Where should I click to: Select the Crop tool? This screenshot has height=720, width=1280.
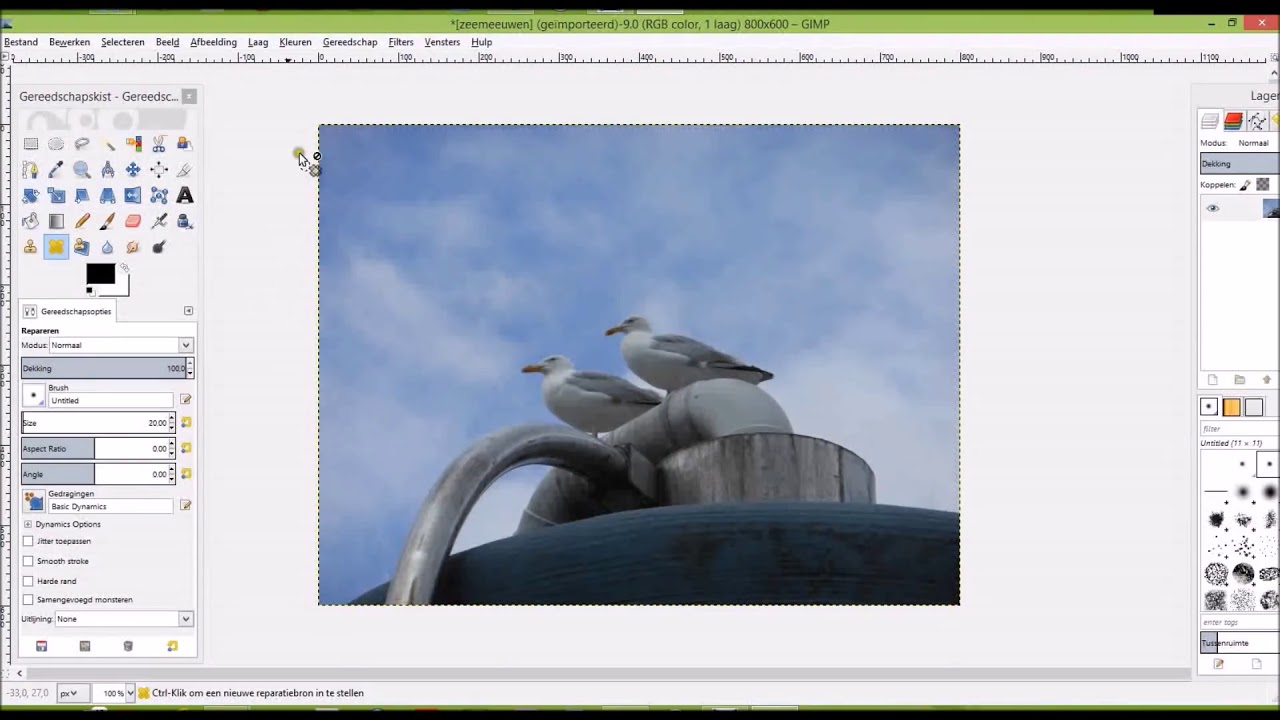click(184, 170)
